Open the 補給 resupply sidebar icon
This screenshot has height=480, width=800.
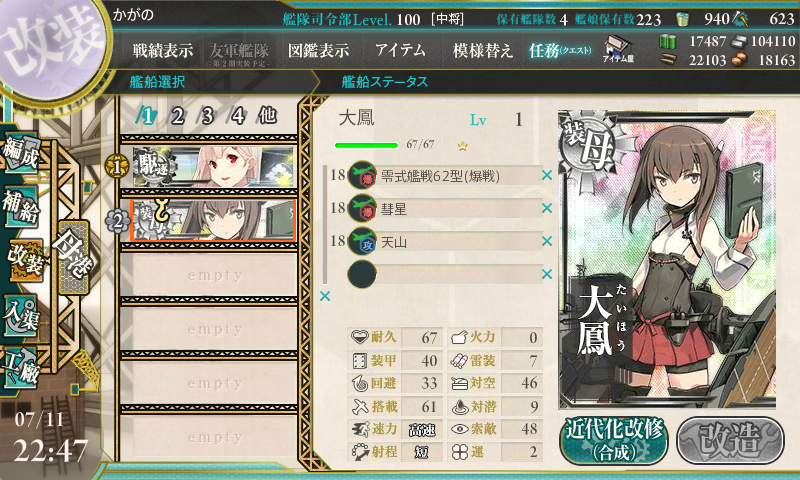pos(21,206)
